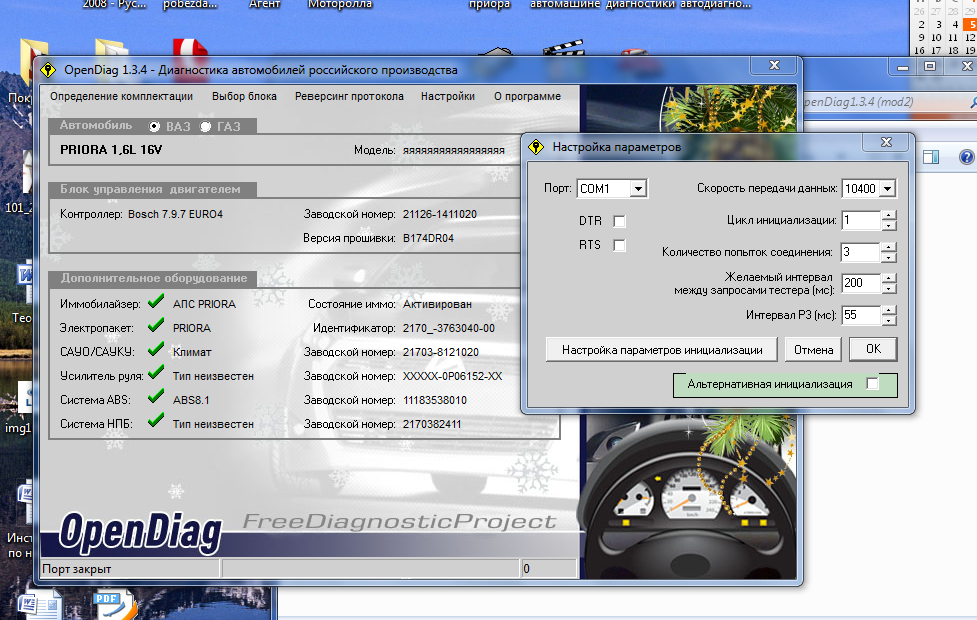
Task: Minimize the background explorer window
Action: (x=903, y=66)
